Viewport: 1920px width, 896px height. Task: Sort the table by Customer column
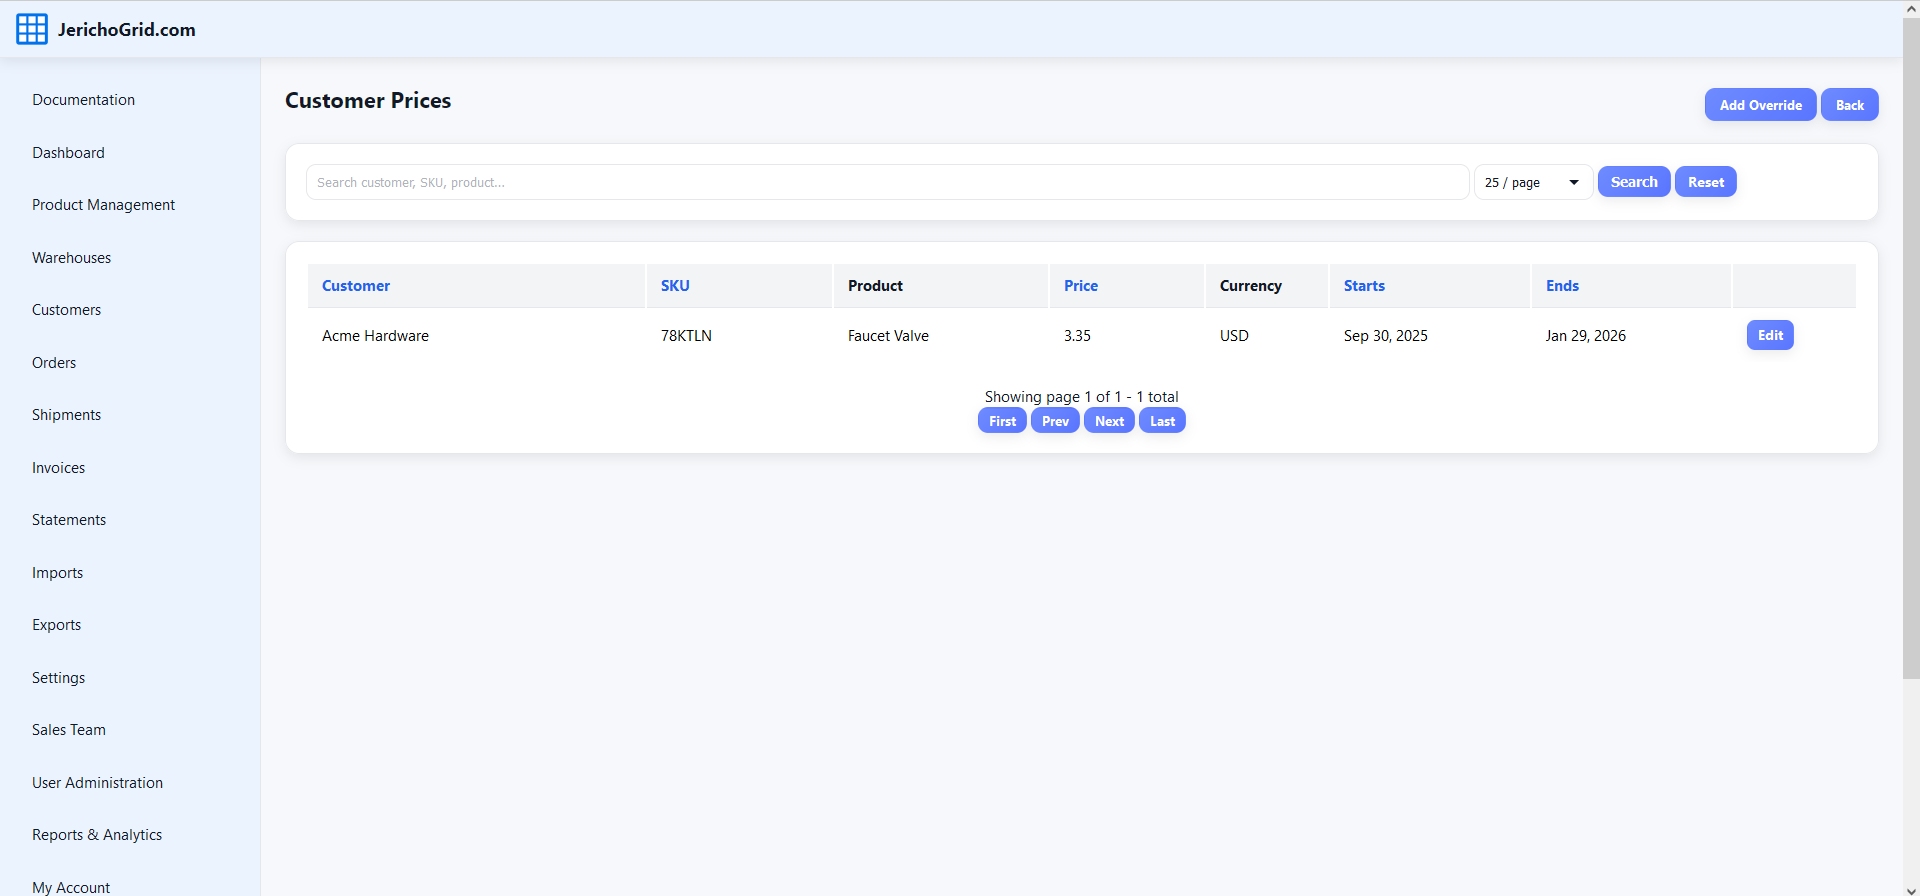click(x=356, y=286)
